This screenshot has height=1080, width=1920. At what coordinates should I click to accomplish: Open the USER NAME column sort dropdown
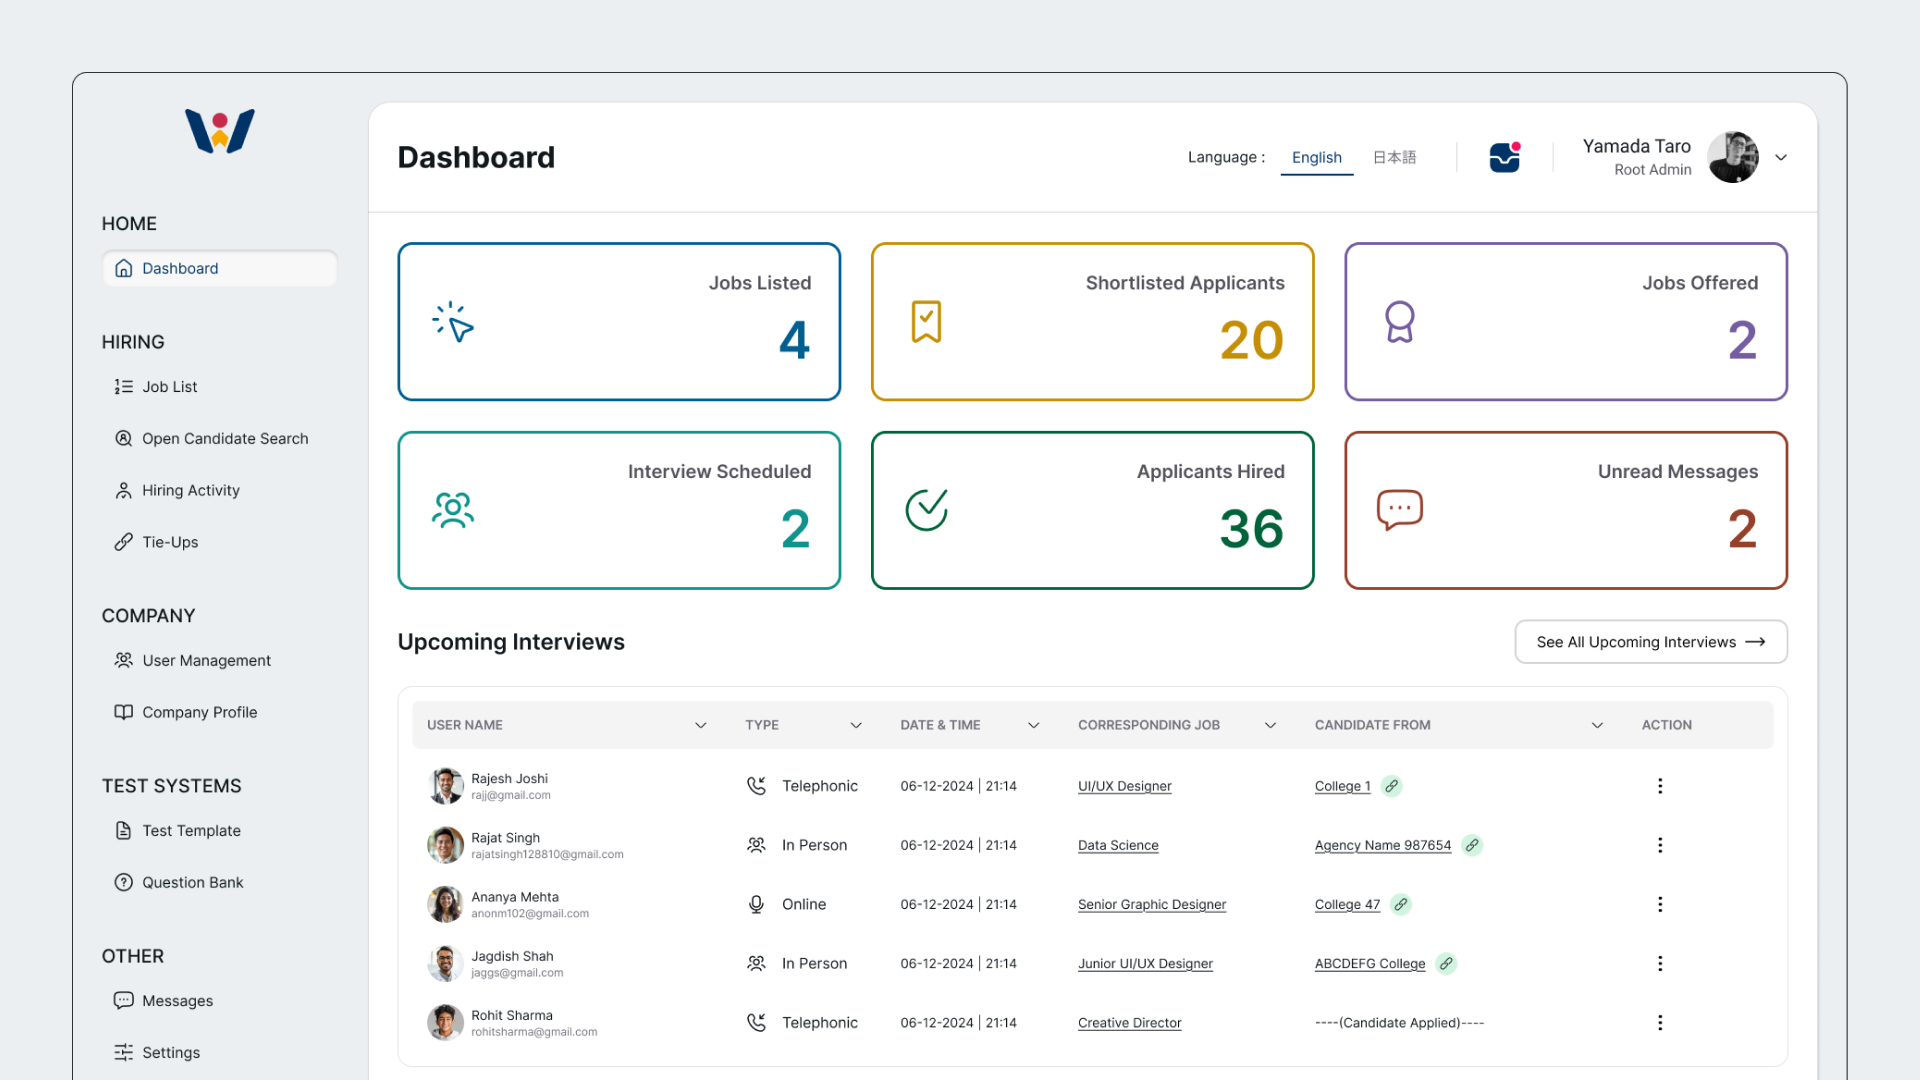coord(700,725)
